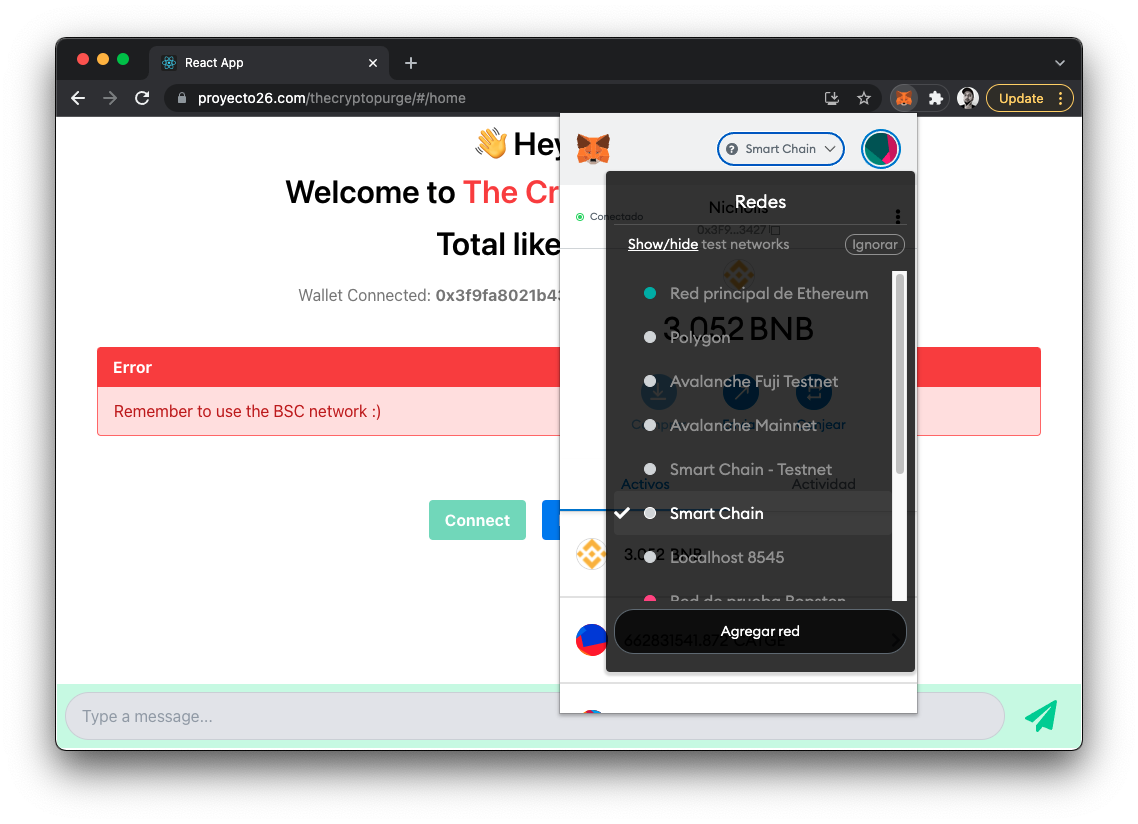Click the MetaMask fox extension icon in toolbar
This screenshot has width=1138, height=824.
click(904, 98)
